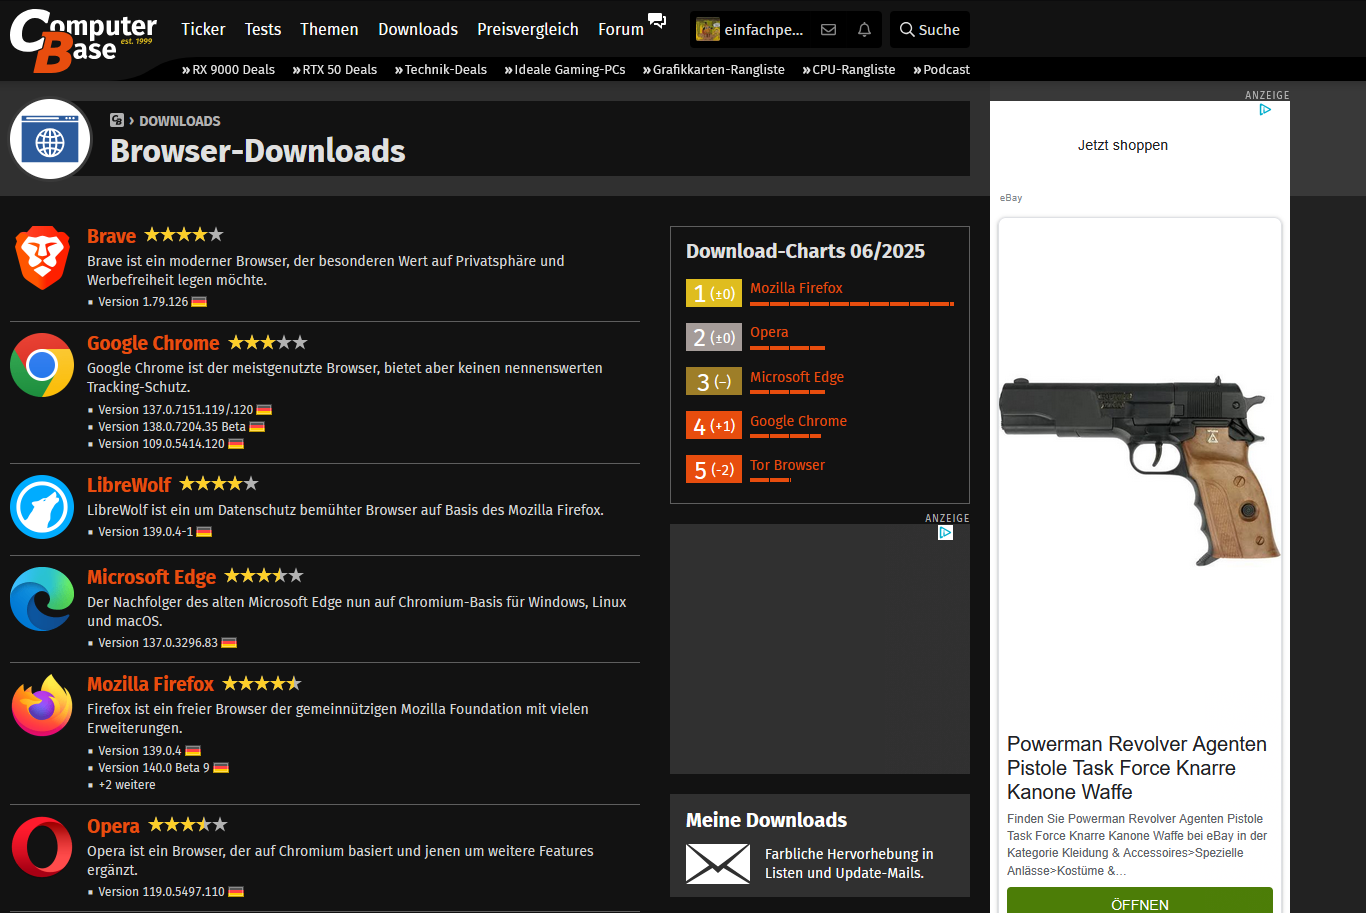
Task: Click the Google Chrome star rating
Action: click(268, 342)
